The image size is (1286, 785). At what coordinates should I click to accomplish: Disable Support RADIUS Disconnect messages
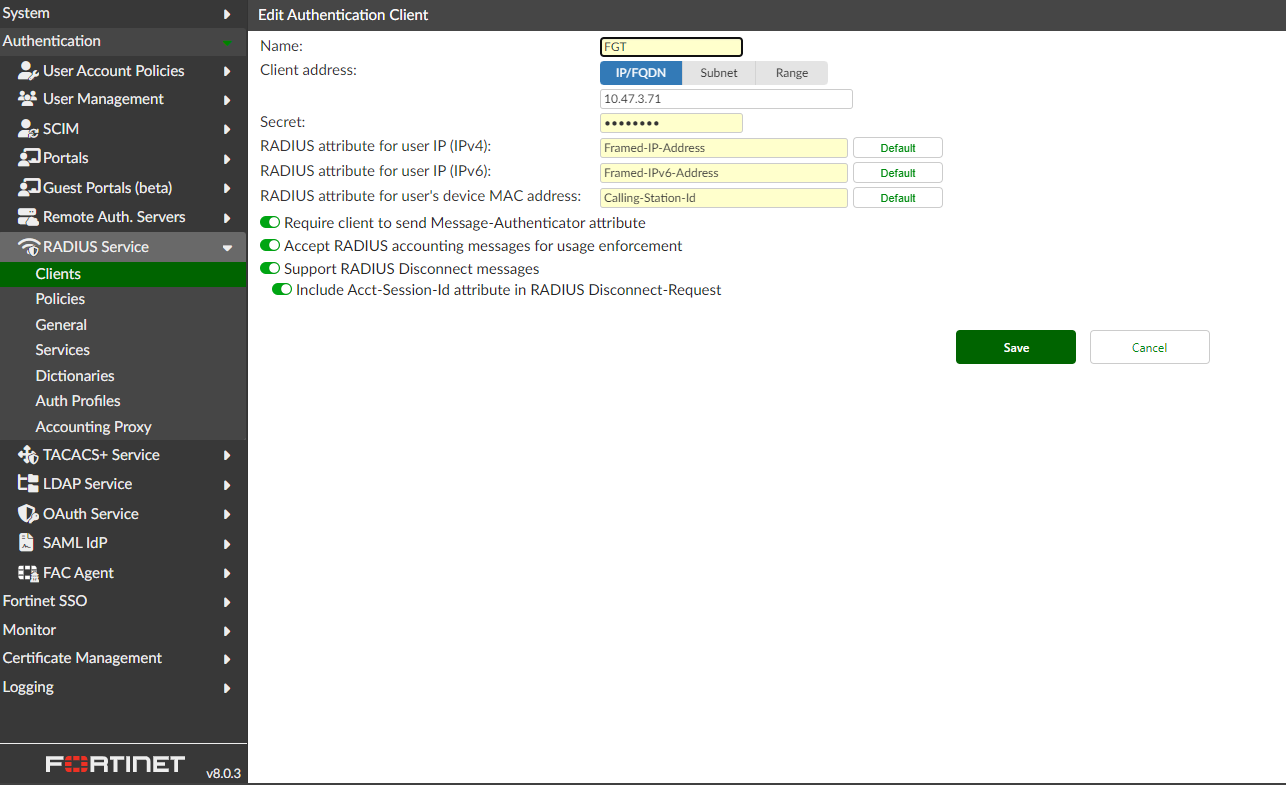[270, 269]
